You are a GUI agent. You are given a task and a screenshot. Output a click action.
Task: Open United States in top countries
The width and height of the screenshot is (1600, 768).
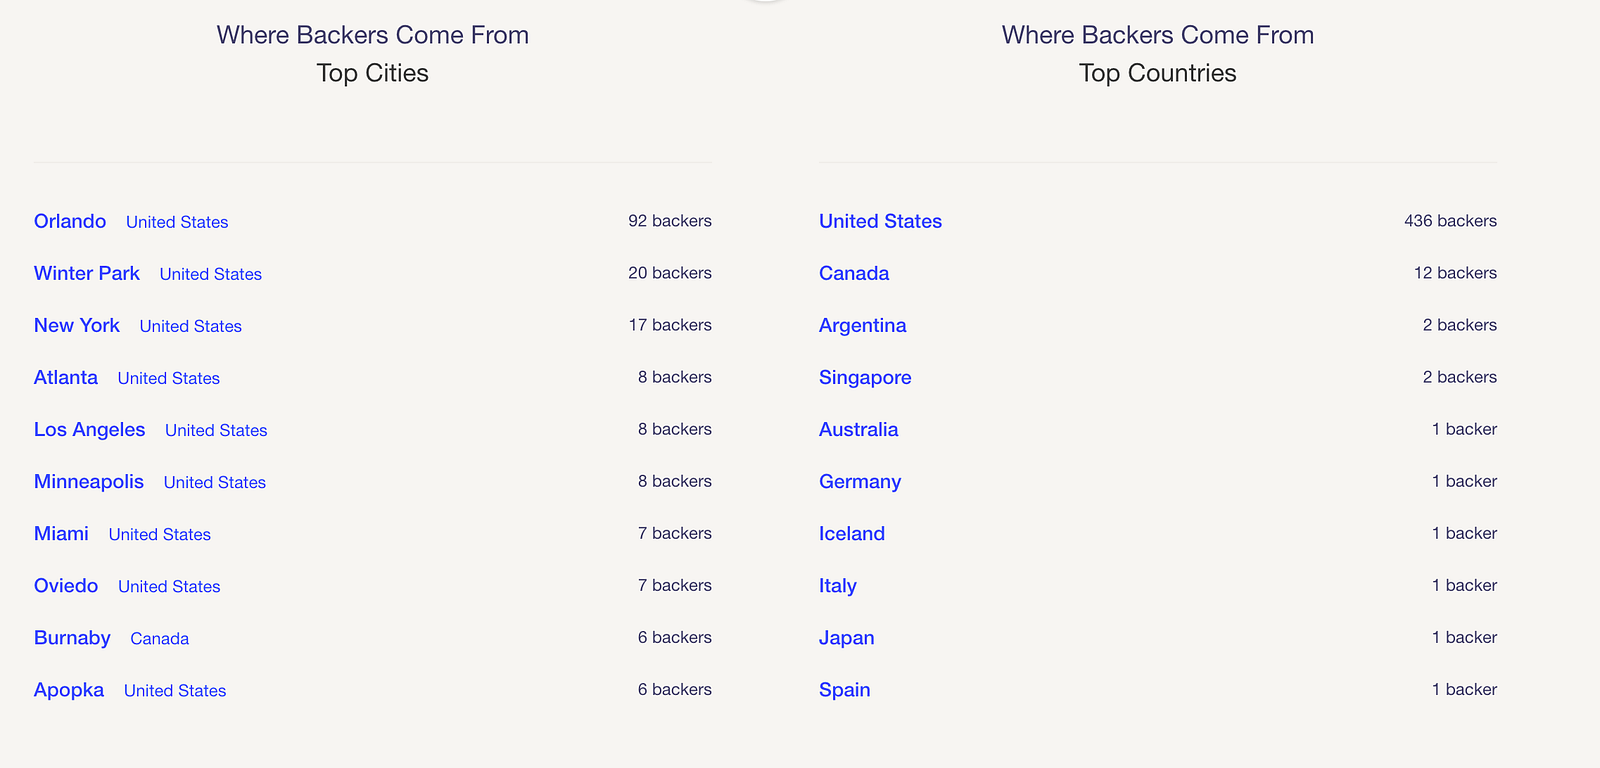[x=880, y=221]
